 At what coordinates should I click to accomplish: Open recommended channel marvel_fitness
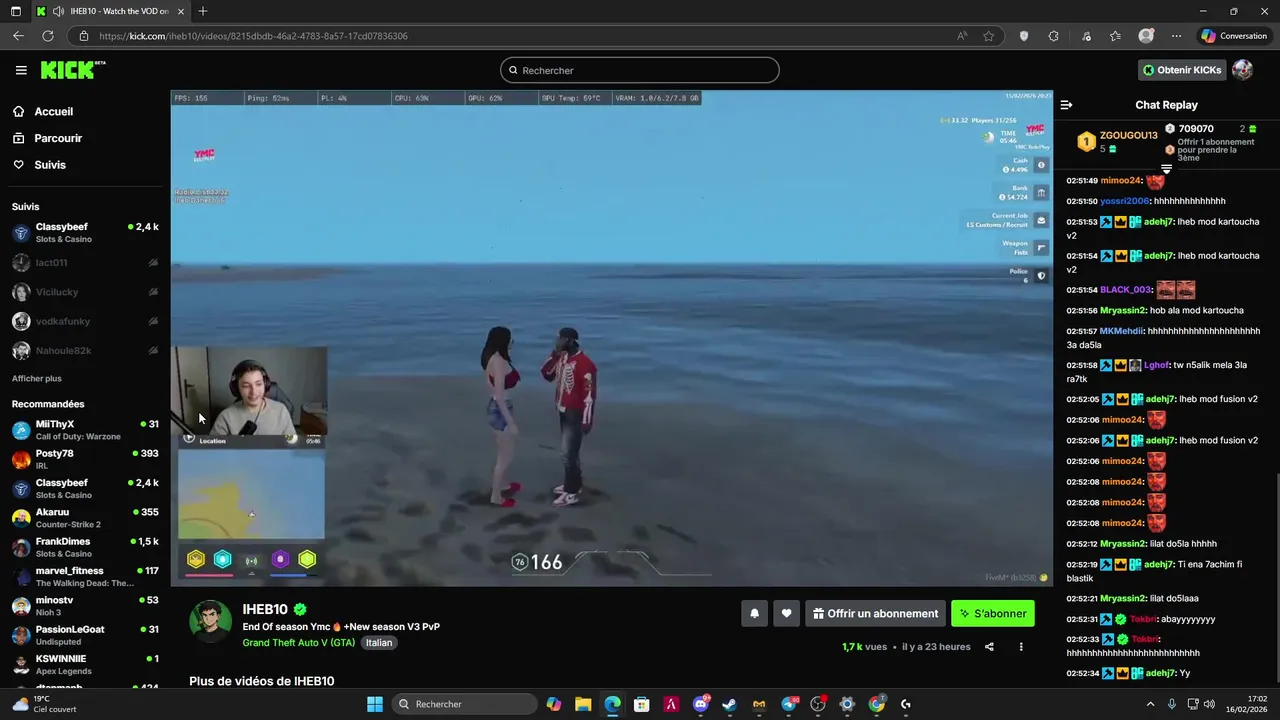(x=85, y=576)
